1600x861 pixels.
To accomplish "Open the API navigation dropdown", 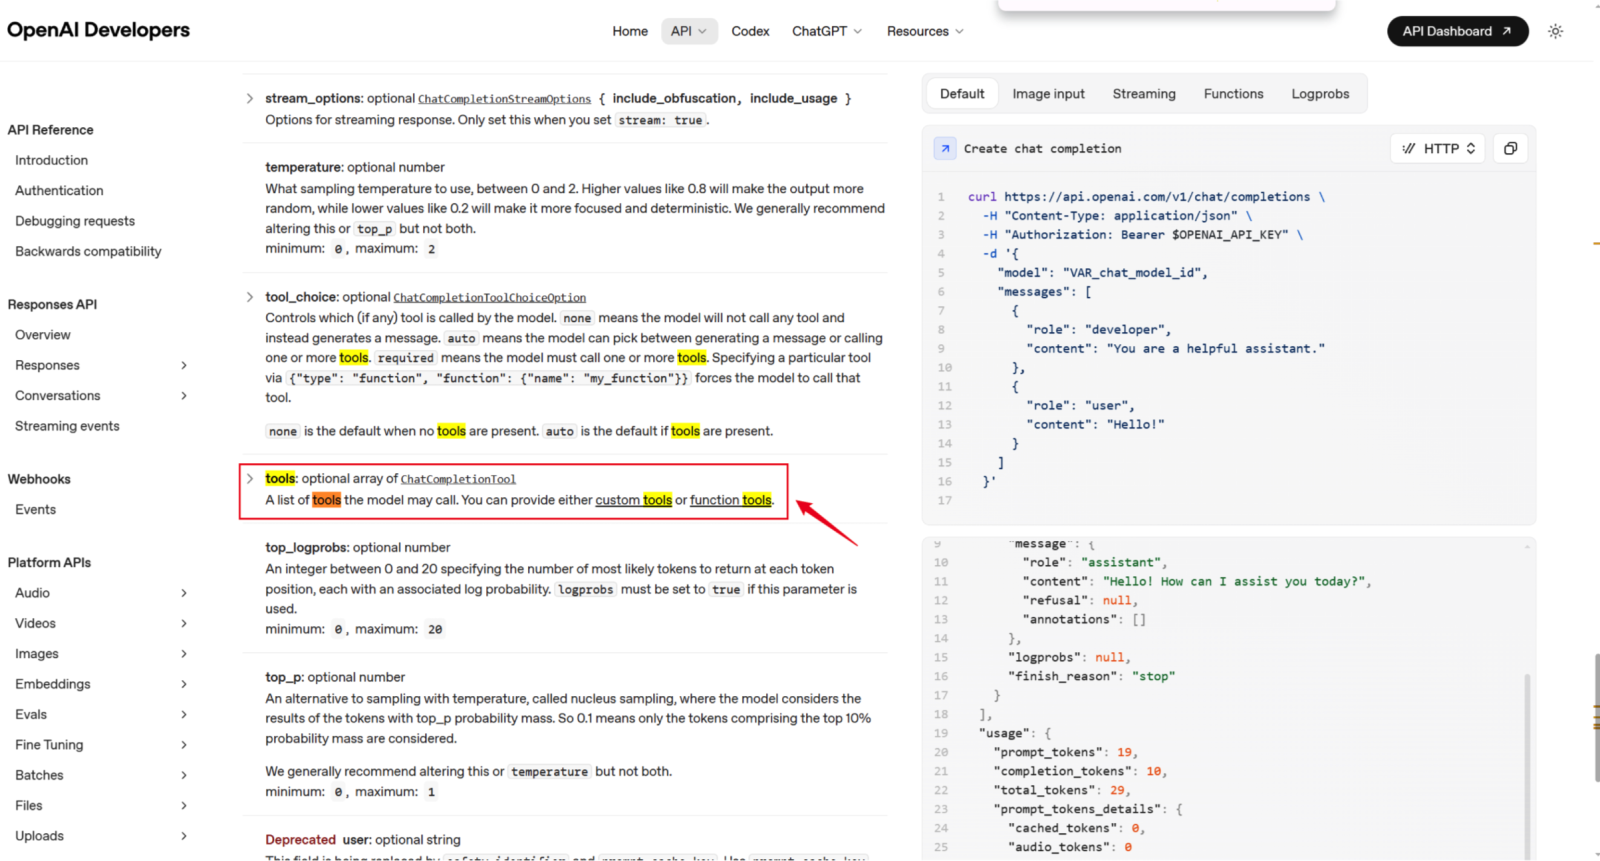I will [x=688, y=31].
